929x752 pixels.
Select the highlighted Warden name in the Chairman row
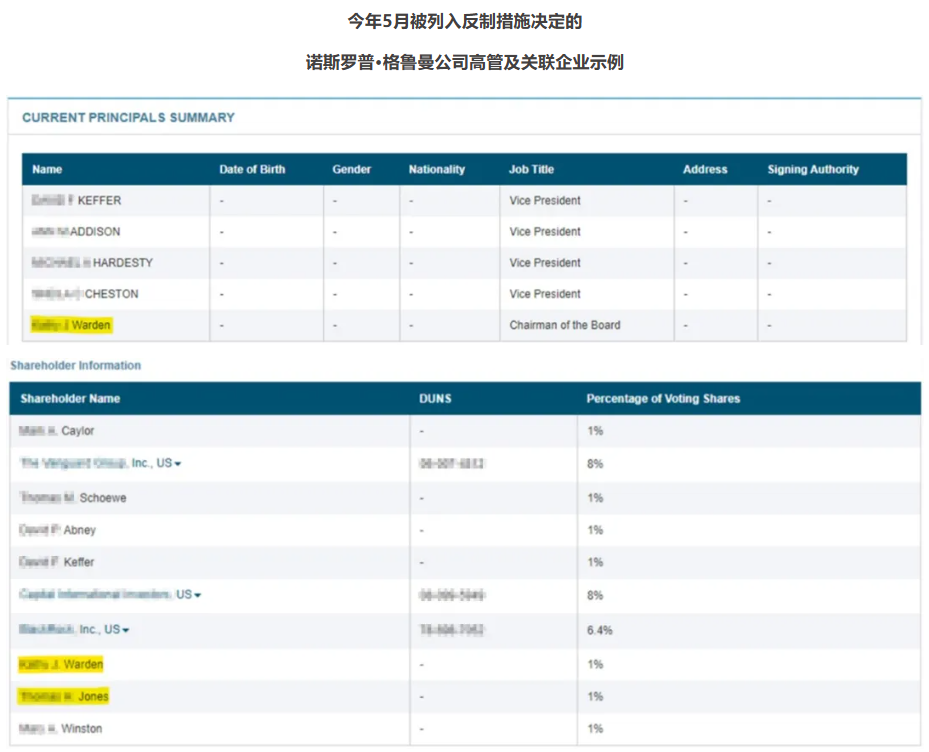tap(71, 325)
